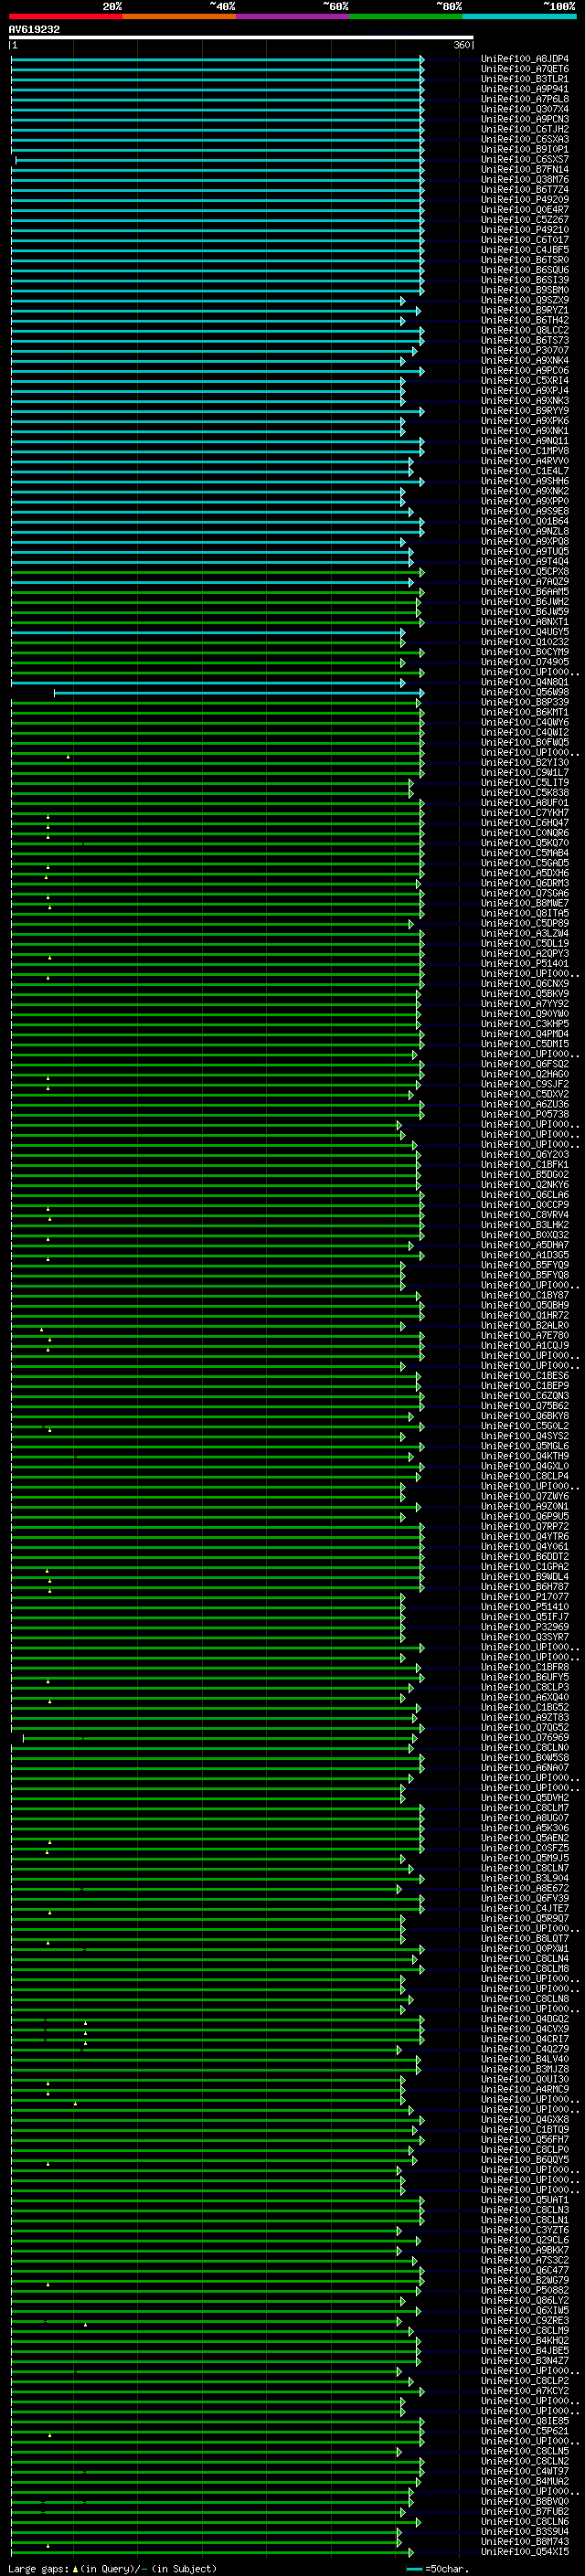
Task: Select the UniRef100_B6SQU6 label
Action: (525, 270)
